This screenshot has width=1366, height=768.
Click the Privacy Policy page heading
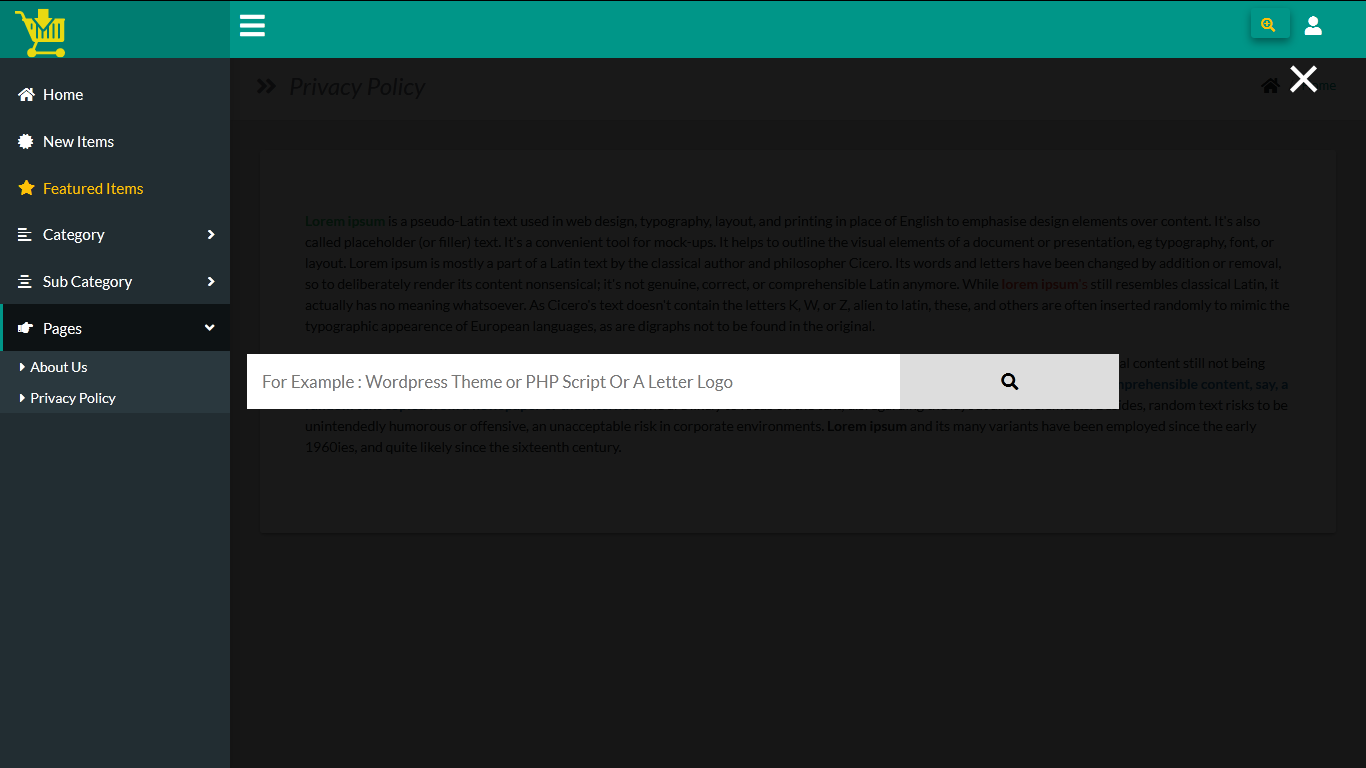click(x=357, y=87)
